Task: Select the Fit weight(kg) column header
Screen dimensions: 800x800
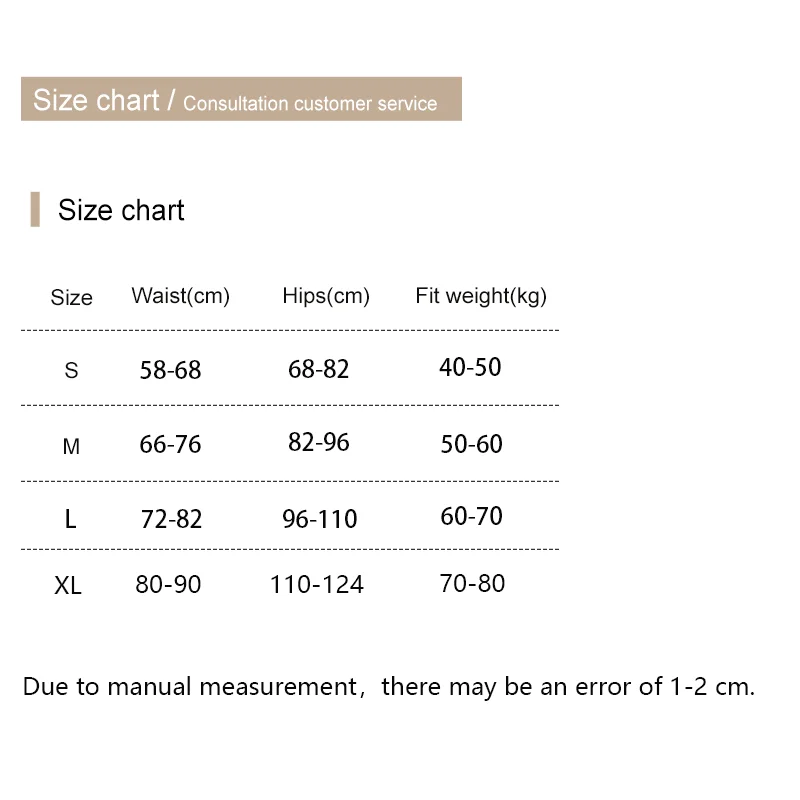Action: point(481,296)
